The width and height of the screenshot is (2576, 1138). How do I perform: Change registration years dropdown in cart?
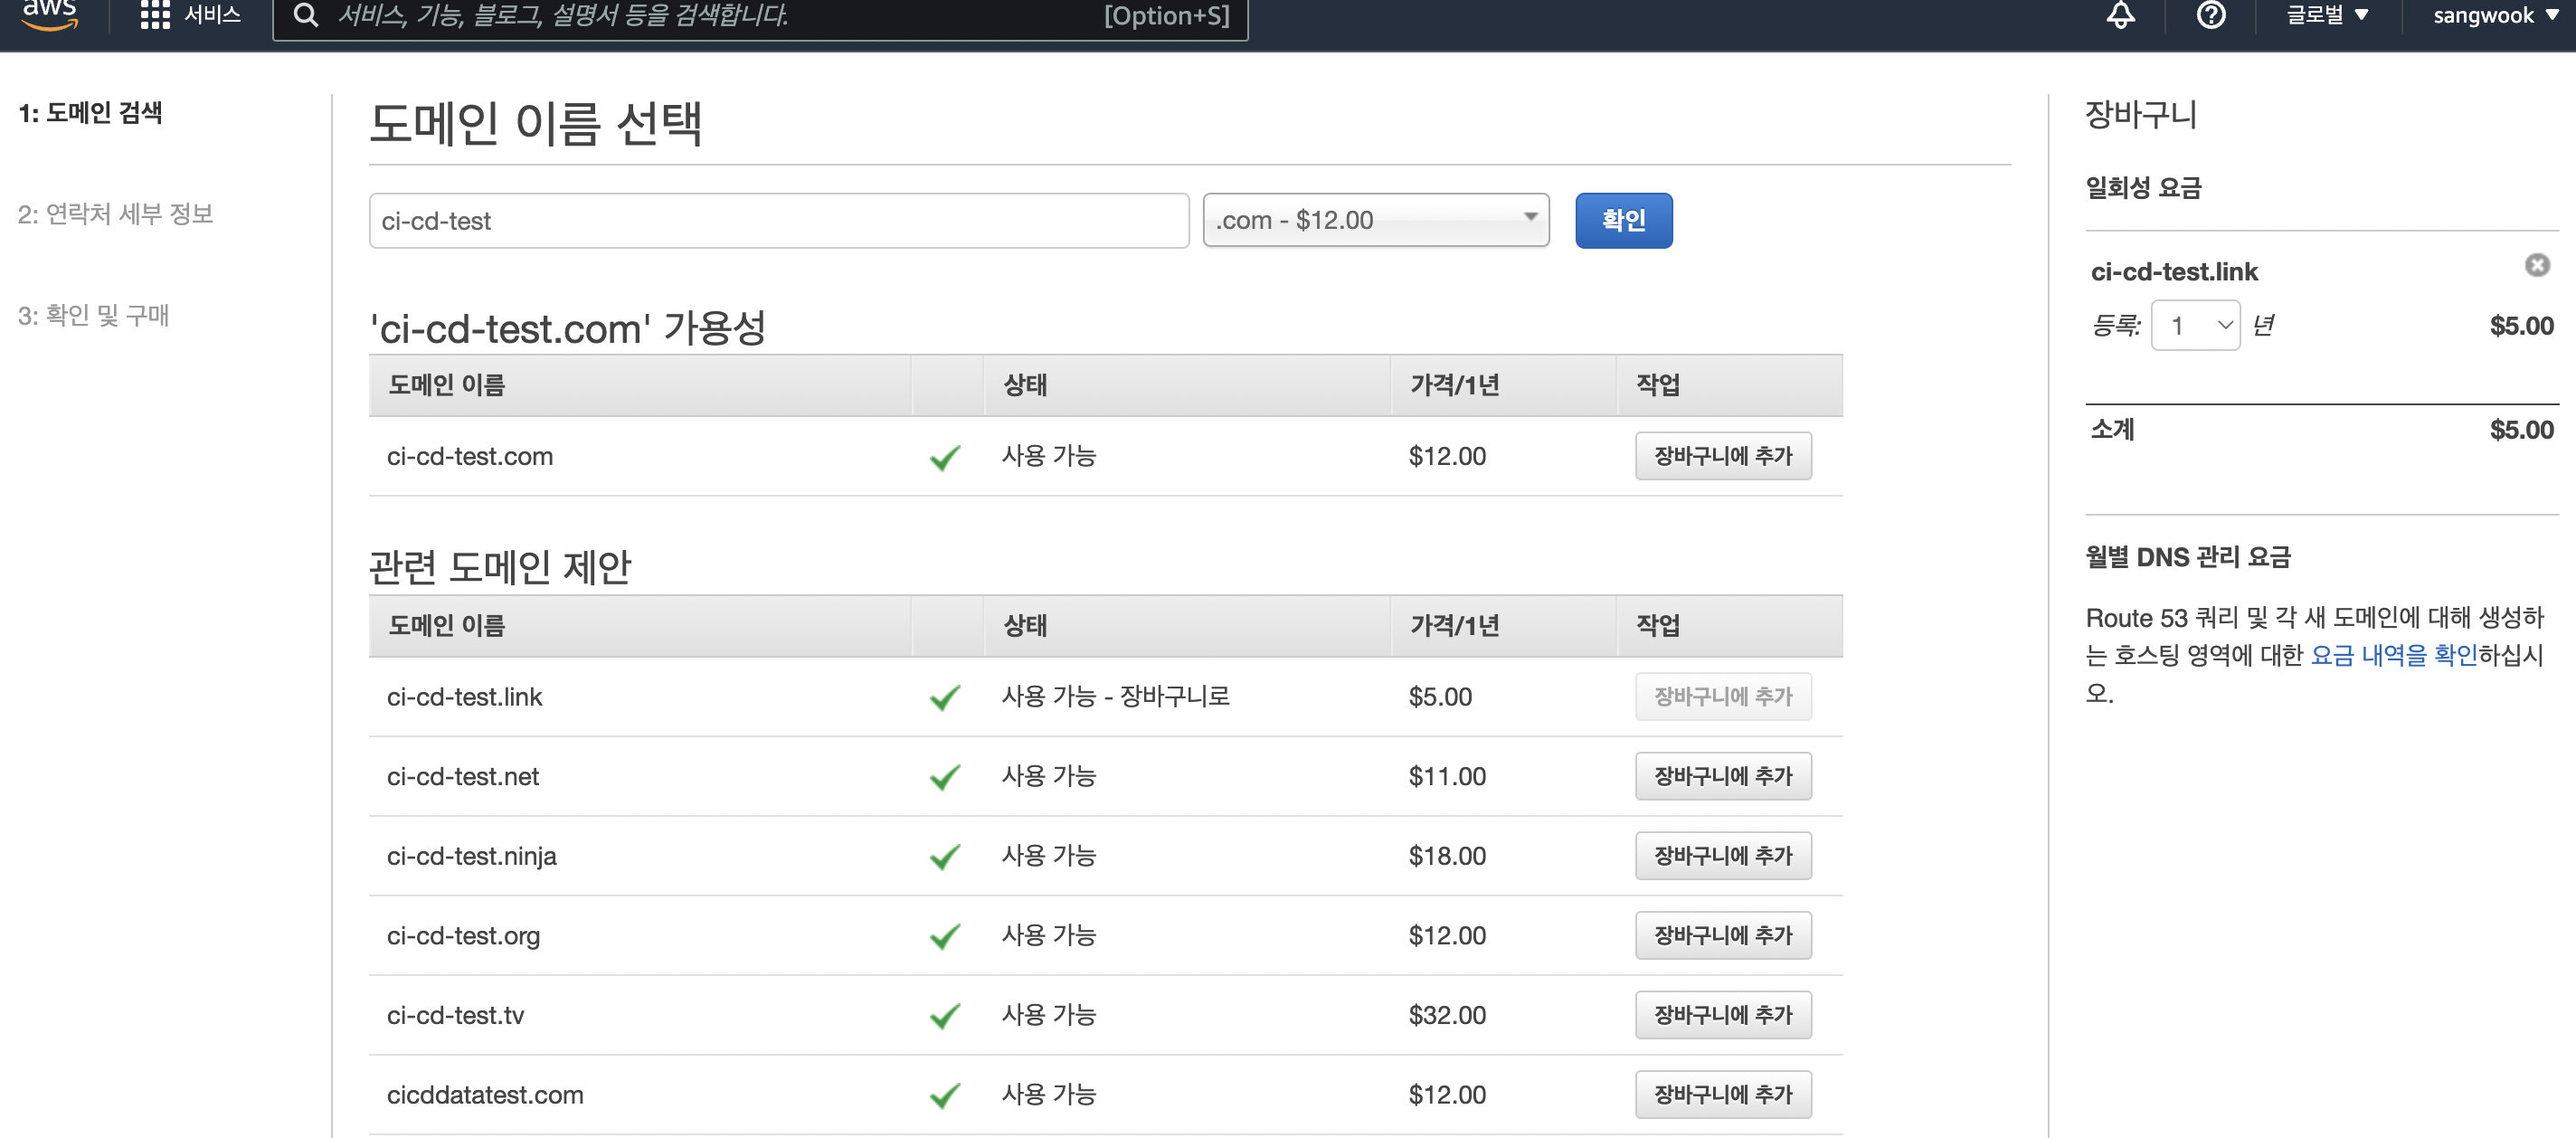click(2194, 326)
